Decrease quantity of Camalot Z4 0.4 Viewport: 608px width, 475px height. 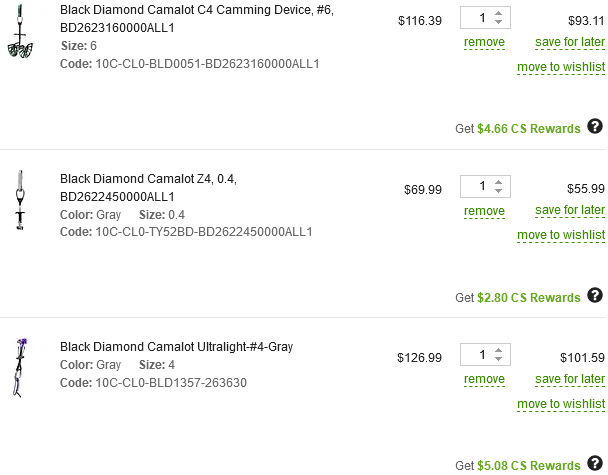tap(499, 190)
